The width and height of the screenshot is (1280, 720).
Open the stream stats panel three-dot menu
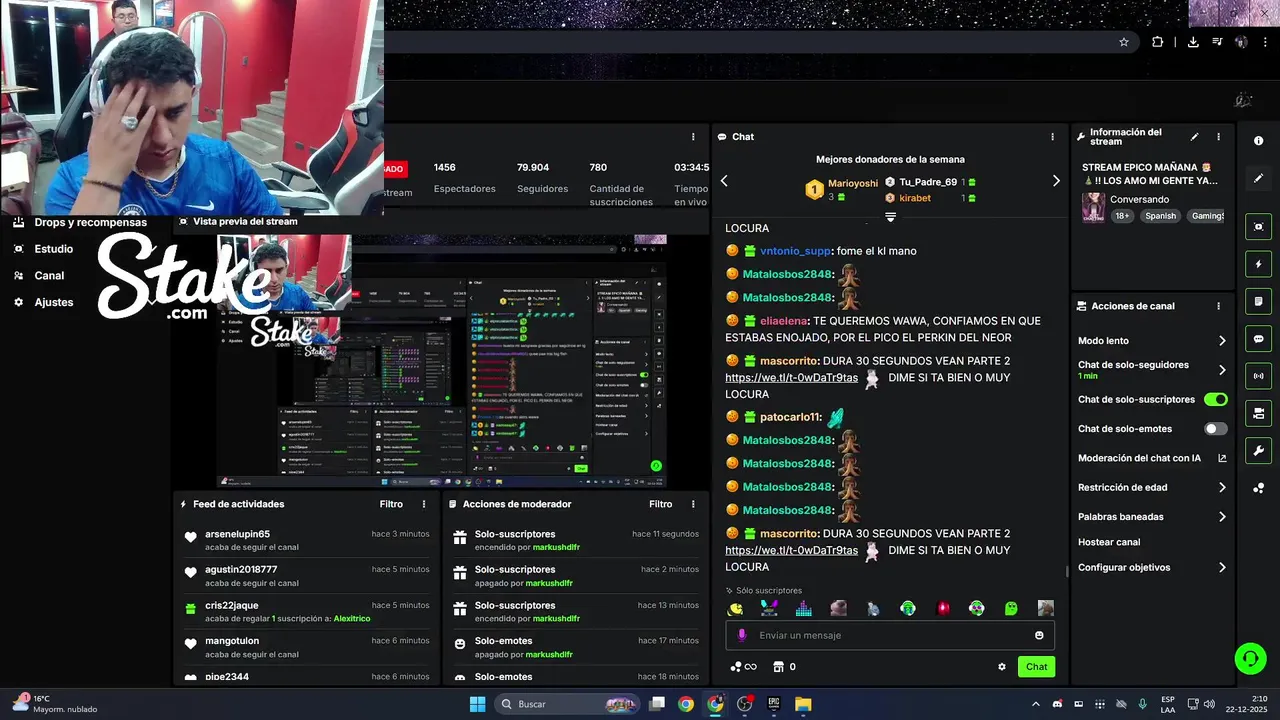click(693, 137)
